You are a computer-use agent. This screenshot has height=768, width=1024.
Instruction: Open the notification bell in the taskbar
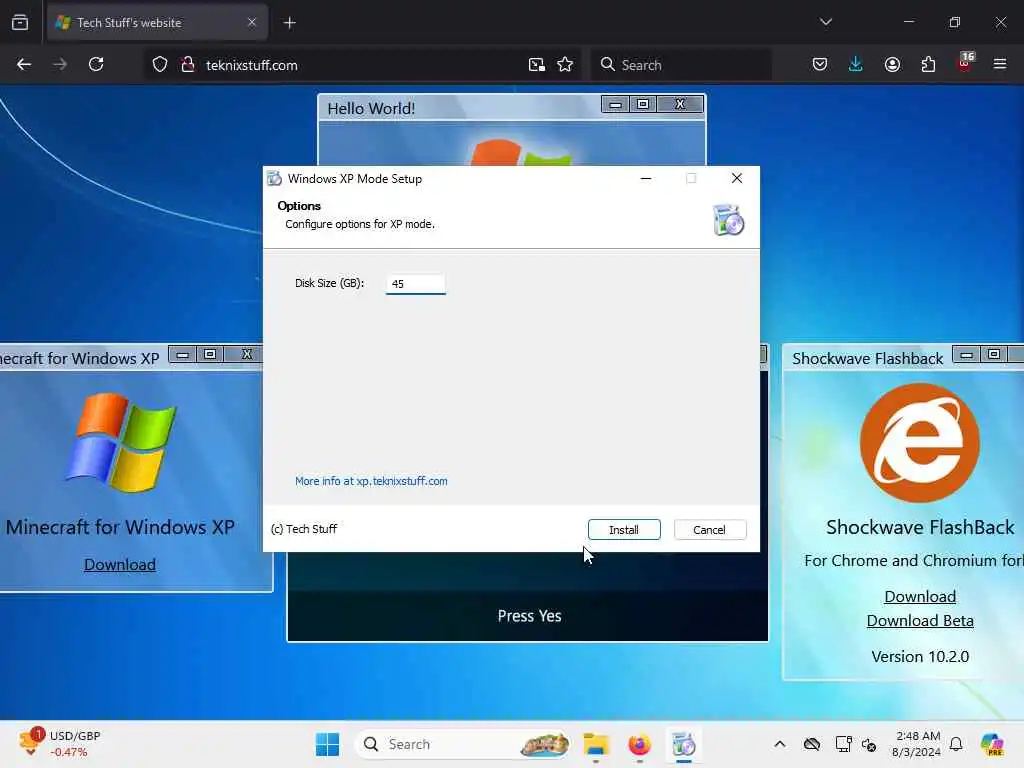[x=956, y=744]
